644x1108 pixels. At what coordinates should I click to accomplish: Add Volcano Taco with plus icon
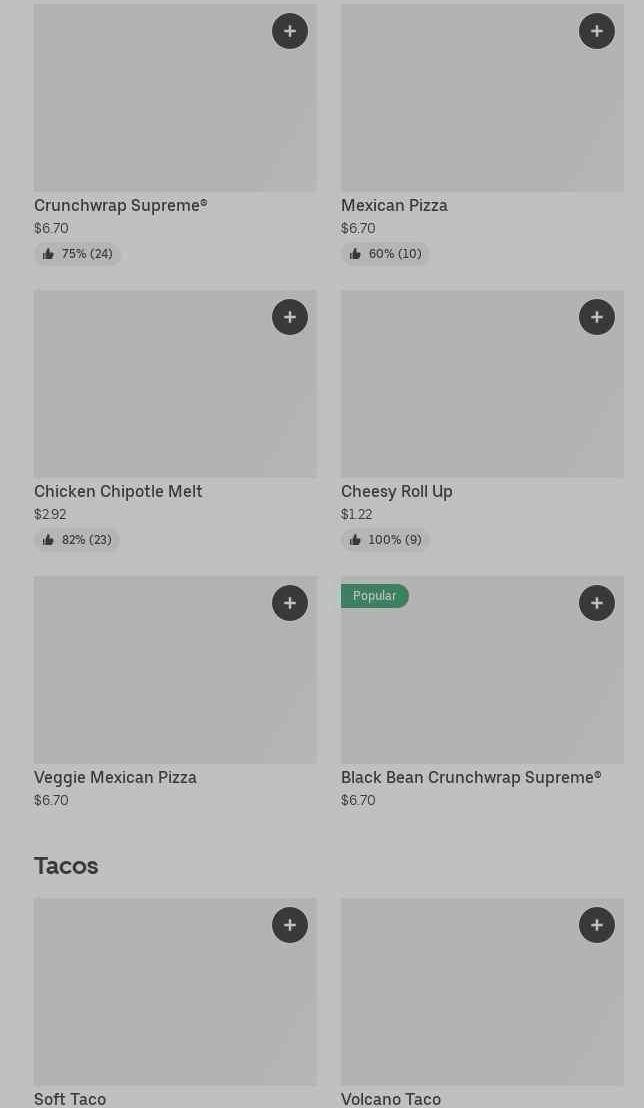pos(597,925)
